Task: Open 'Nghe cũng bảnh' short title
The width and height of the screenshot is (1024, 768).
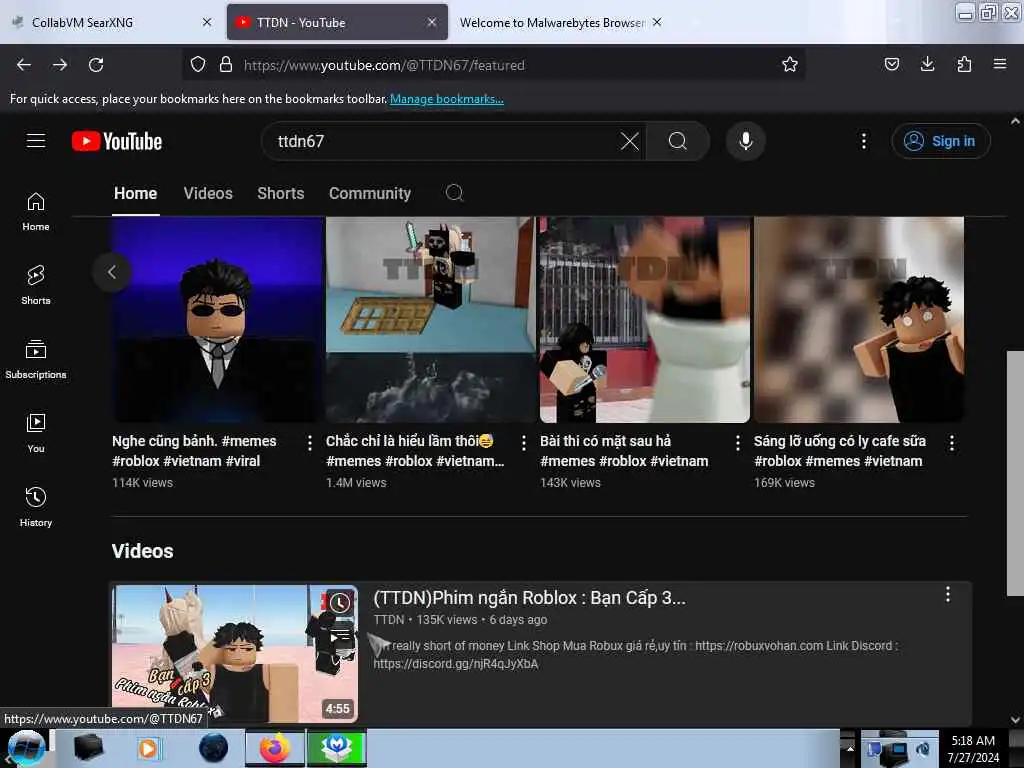Action: pos(194,451)
